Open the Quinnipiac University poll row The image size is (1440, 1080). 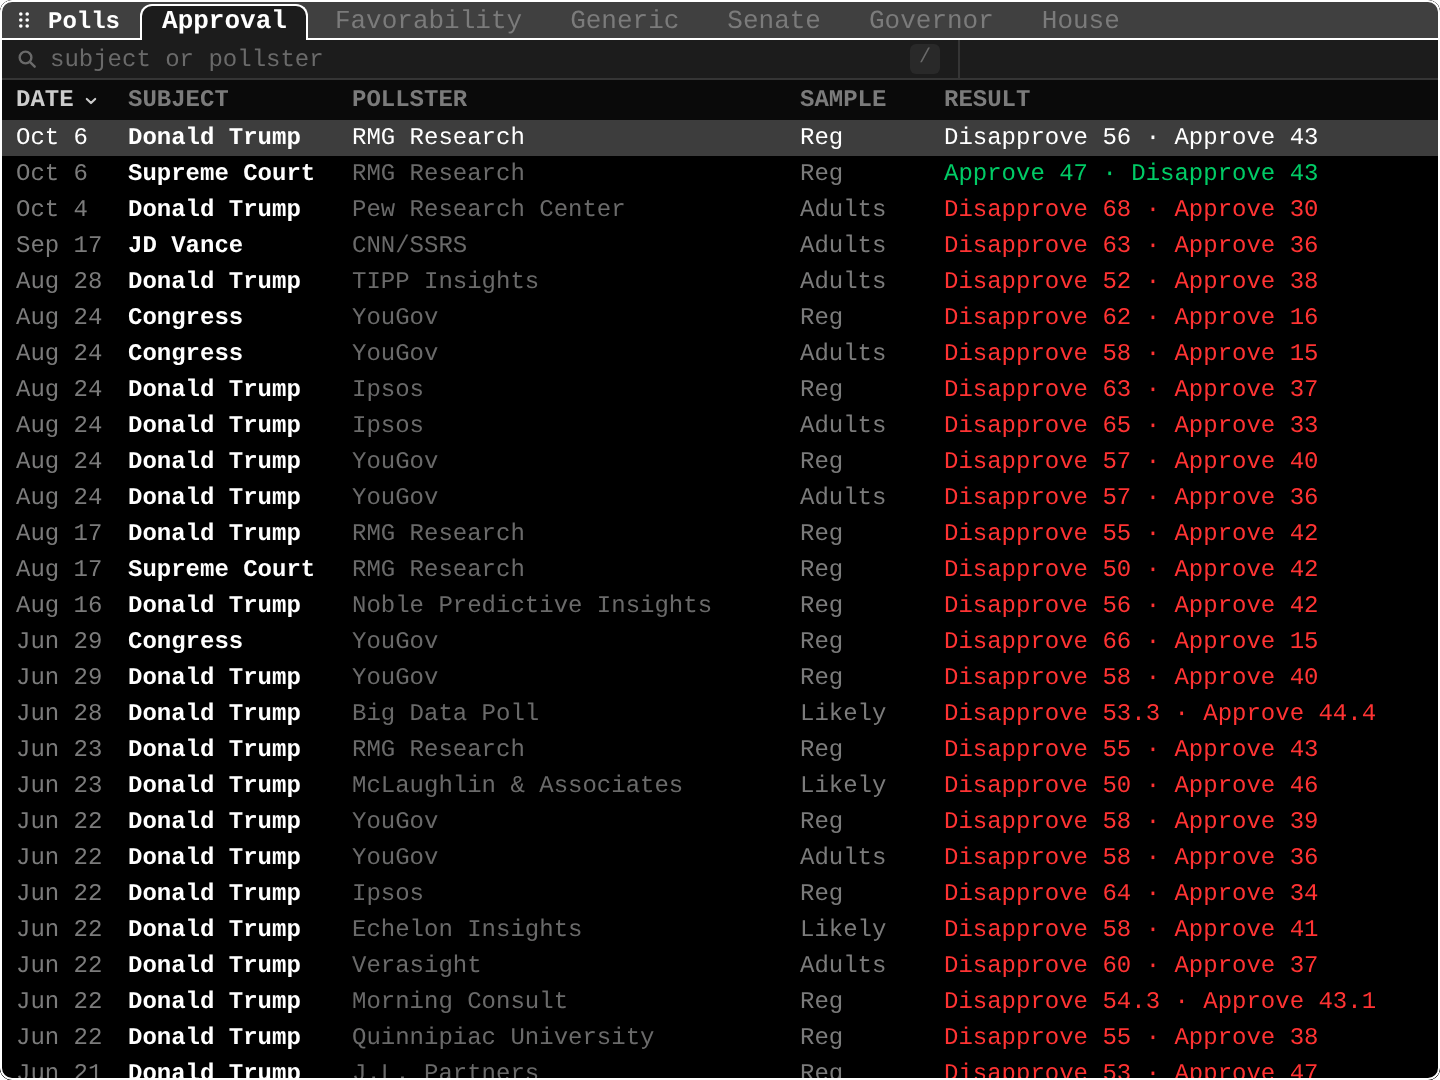point(720,1037)
